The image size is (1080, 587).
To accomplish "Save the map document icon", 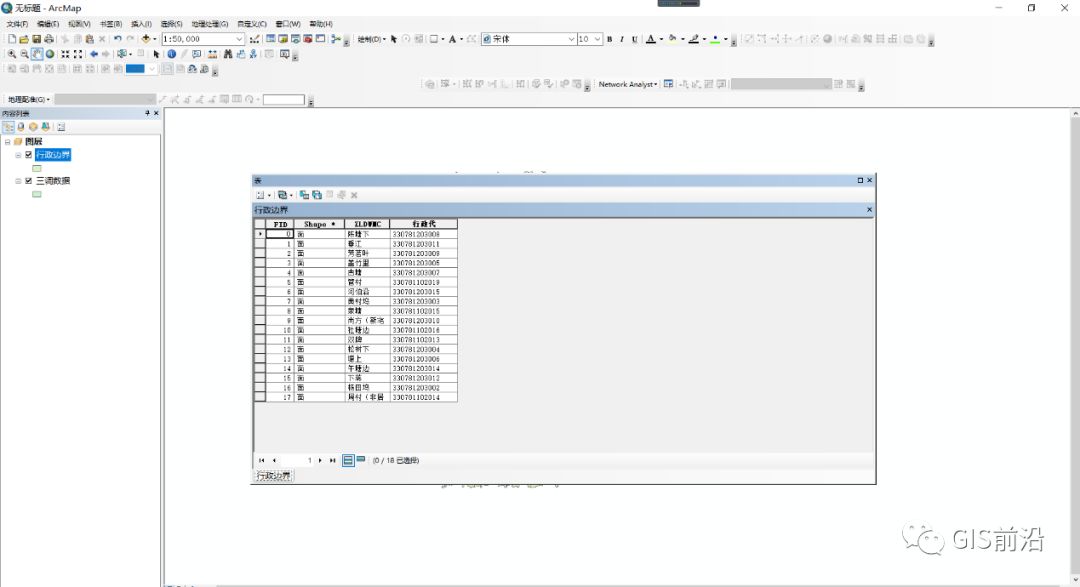I will pos(37,39).
